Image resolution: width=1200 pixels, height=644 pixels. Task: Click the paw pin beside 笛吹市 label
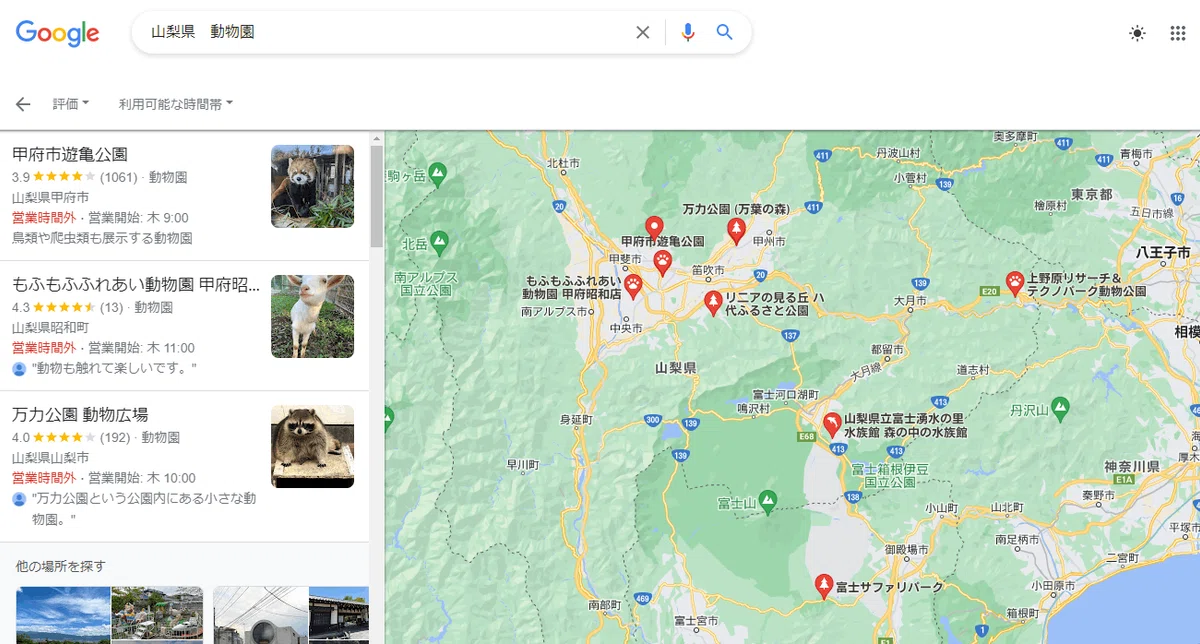pyautogui.click(x=663, y=263)
